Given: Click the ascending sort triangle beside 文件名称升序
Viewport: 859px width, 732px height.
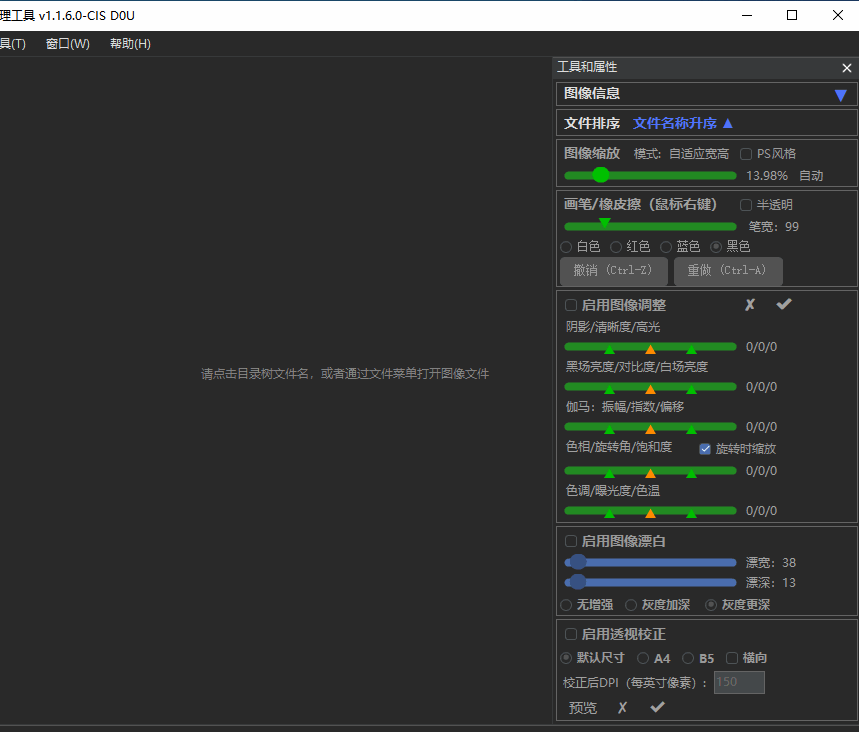Looking at the screenshot, I should [729, 121].
